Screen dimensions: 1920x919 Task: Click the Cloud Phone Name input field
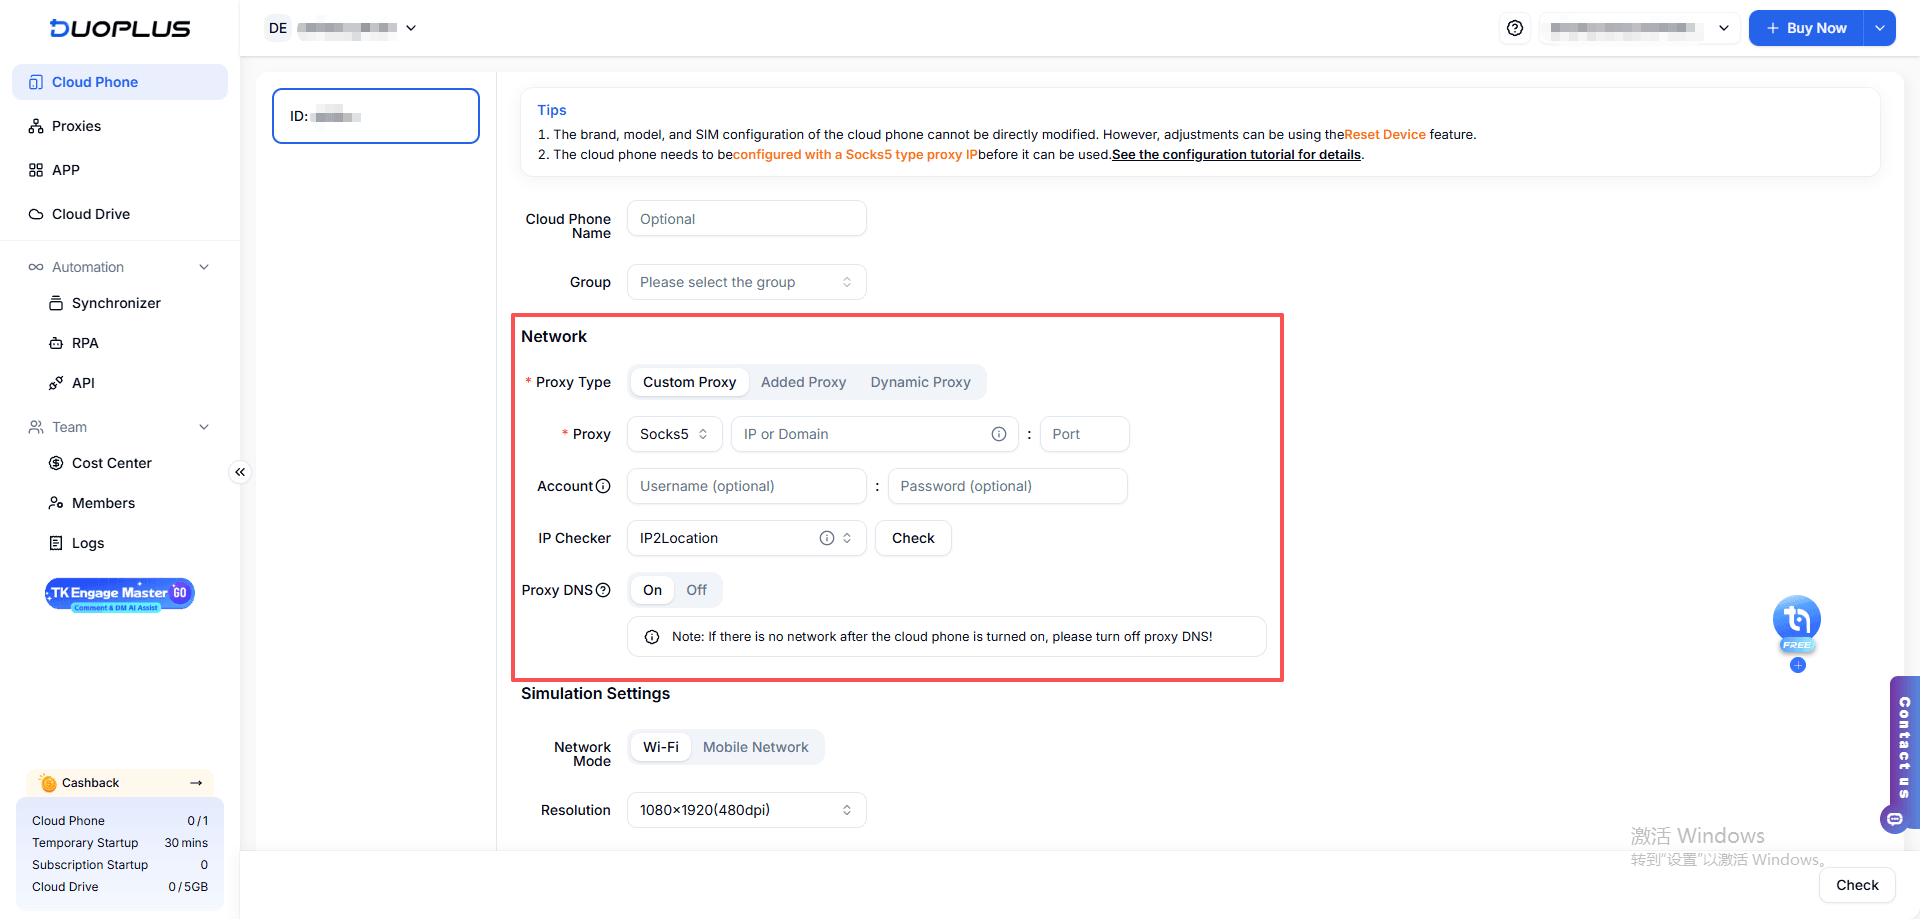(746, 219)
